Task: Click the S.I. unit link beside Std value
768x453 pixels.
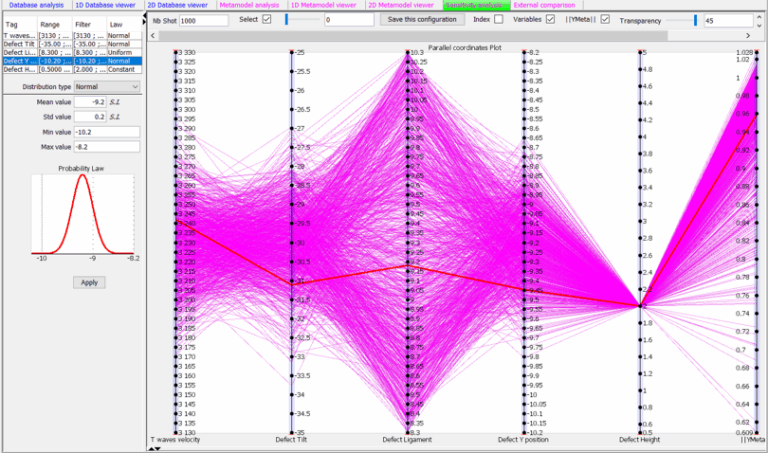Action: [x=115, y=116]
